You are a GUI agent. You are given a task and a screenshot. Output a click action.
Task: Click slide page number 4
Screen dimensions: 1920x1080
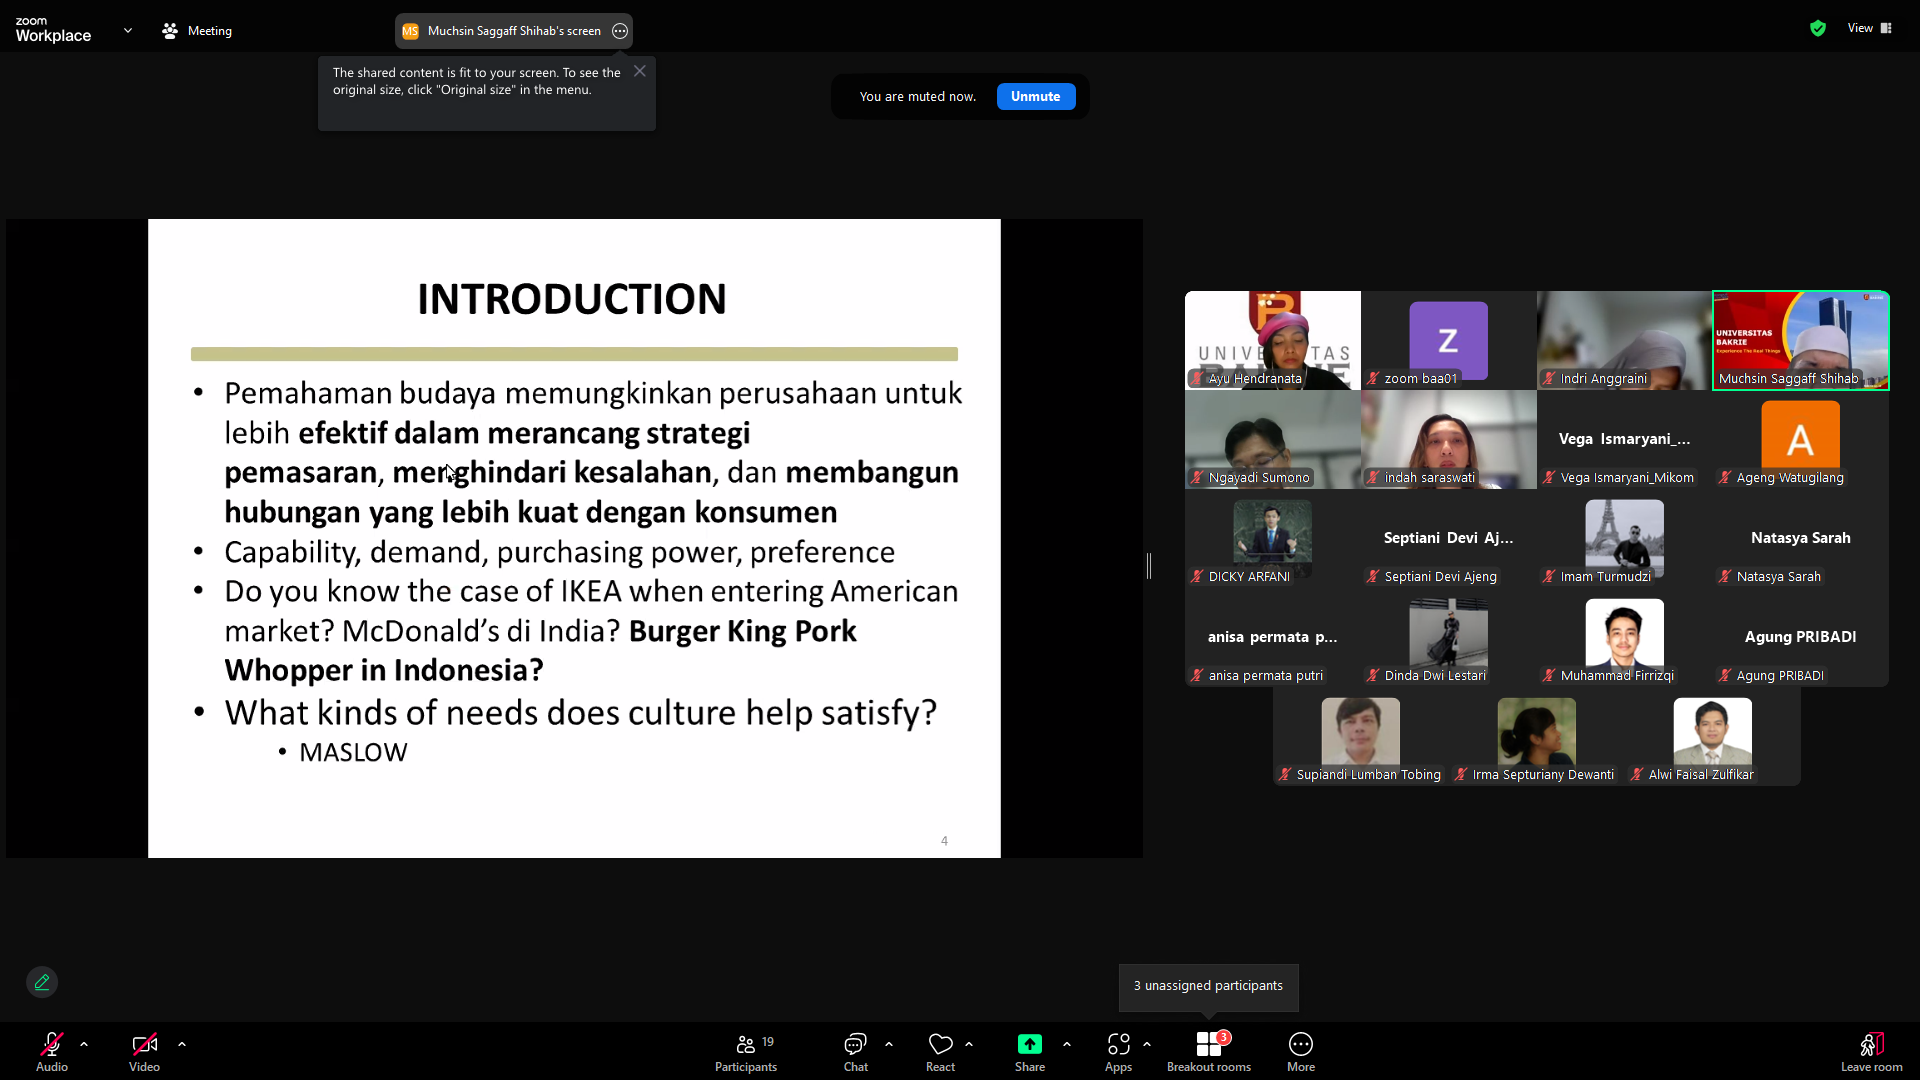[944, 841]
